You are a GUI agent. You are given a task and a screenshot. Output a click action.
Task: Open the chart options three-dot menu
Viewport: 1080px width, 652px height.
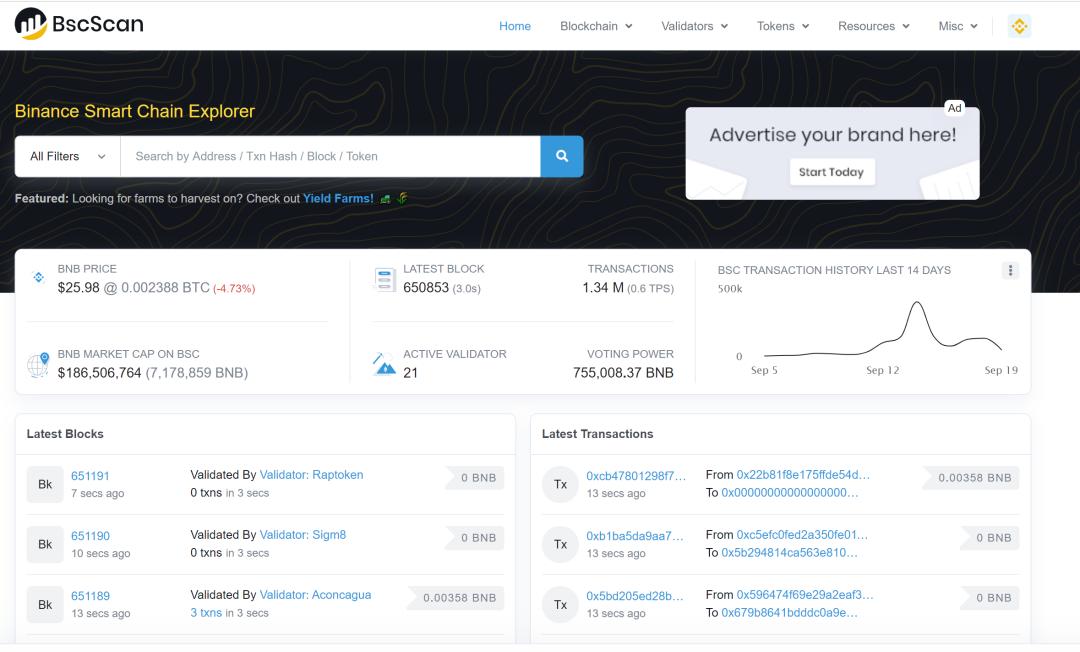[x=1010, y=271]
